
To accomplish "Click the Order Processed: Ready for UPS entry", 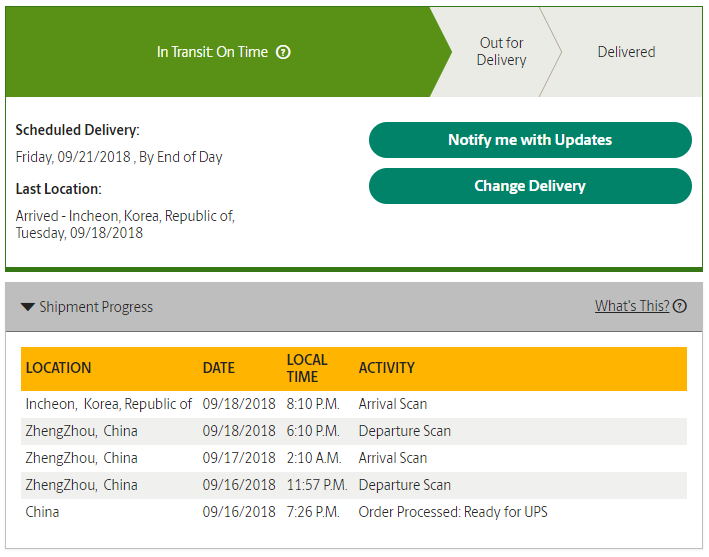I will pyautogui.click(x=452, y=512).
